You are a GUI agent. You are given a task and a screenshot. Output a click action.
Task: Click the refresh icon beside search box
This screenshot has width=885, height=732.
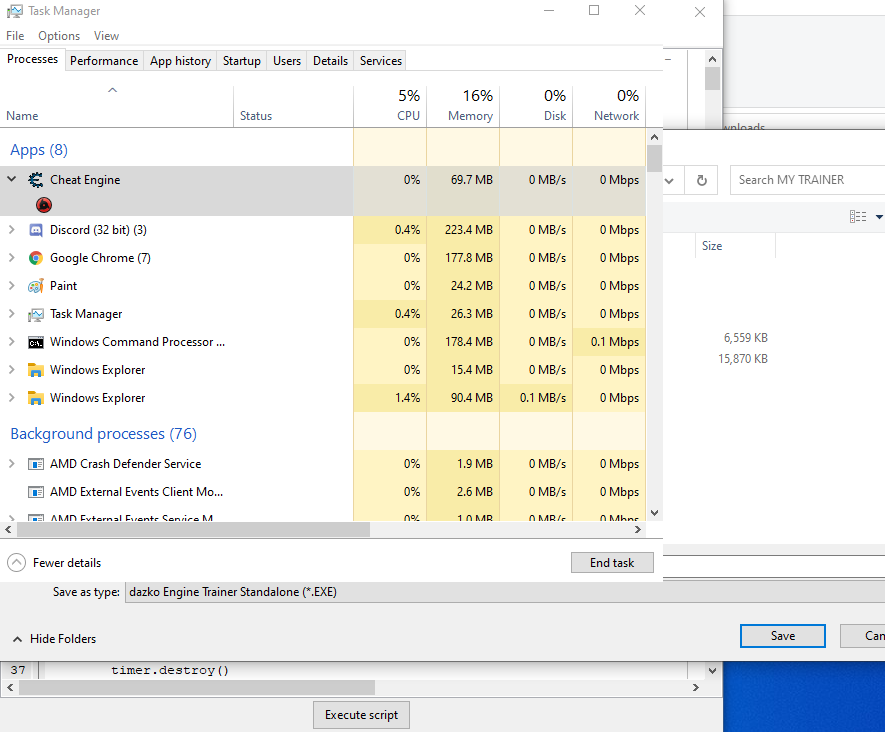pos(702,181)
